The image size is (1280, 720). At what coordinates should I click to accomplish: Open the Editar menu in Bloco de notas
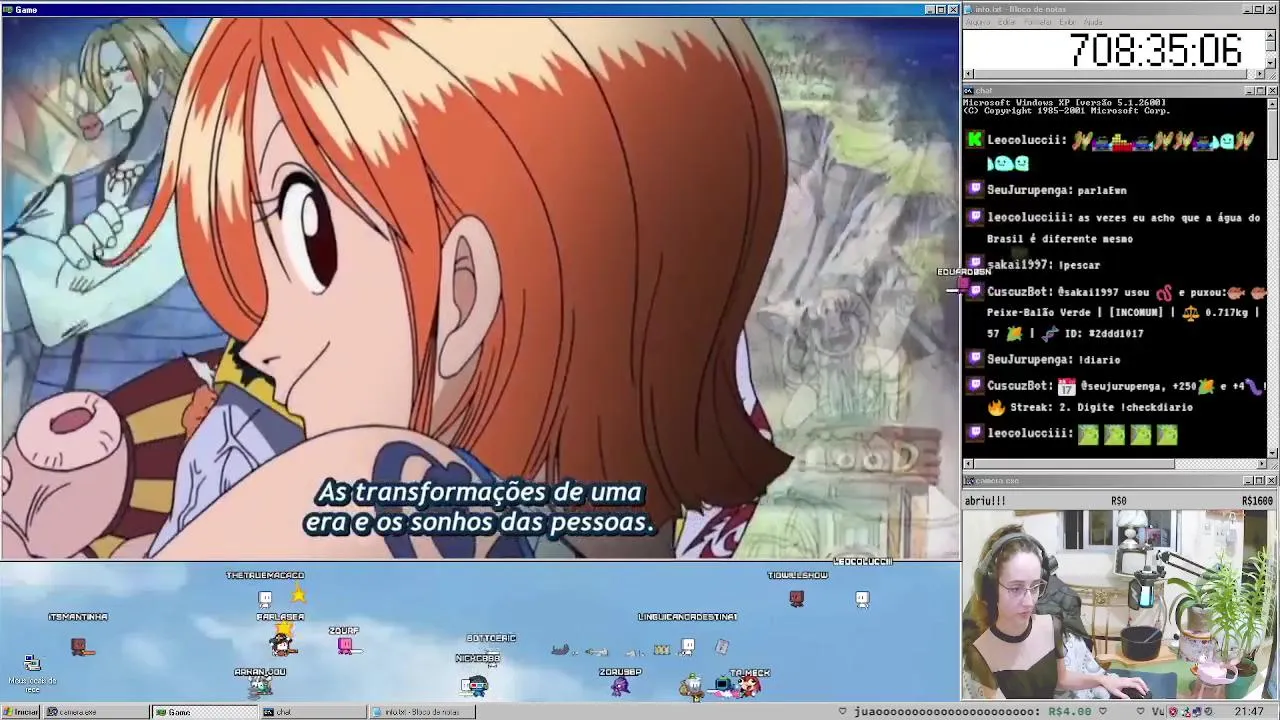tap(1007, 22)
